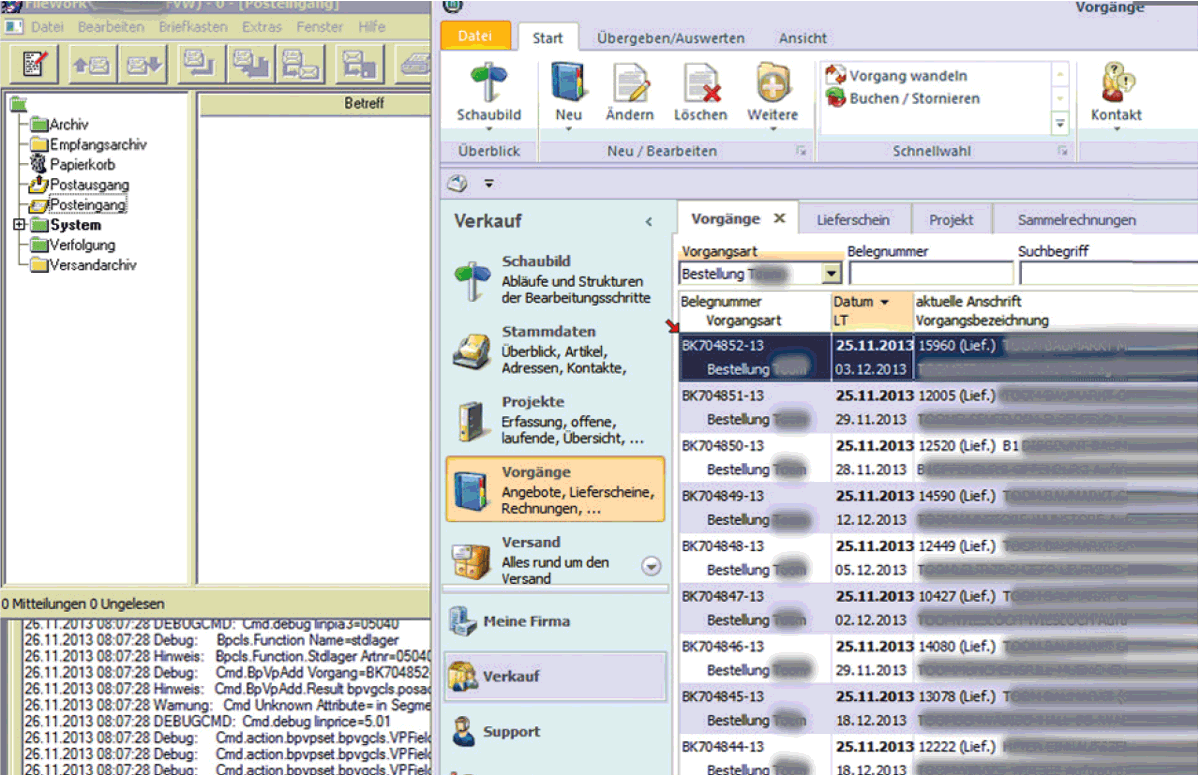Image resolution: width=1200 pixels, height=776 pixels.
Task: Expand the System folder node
Action: coord(19,225)
